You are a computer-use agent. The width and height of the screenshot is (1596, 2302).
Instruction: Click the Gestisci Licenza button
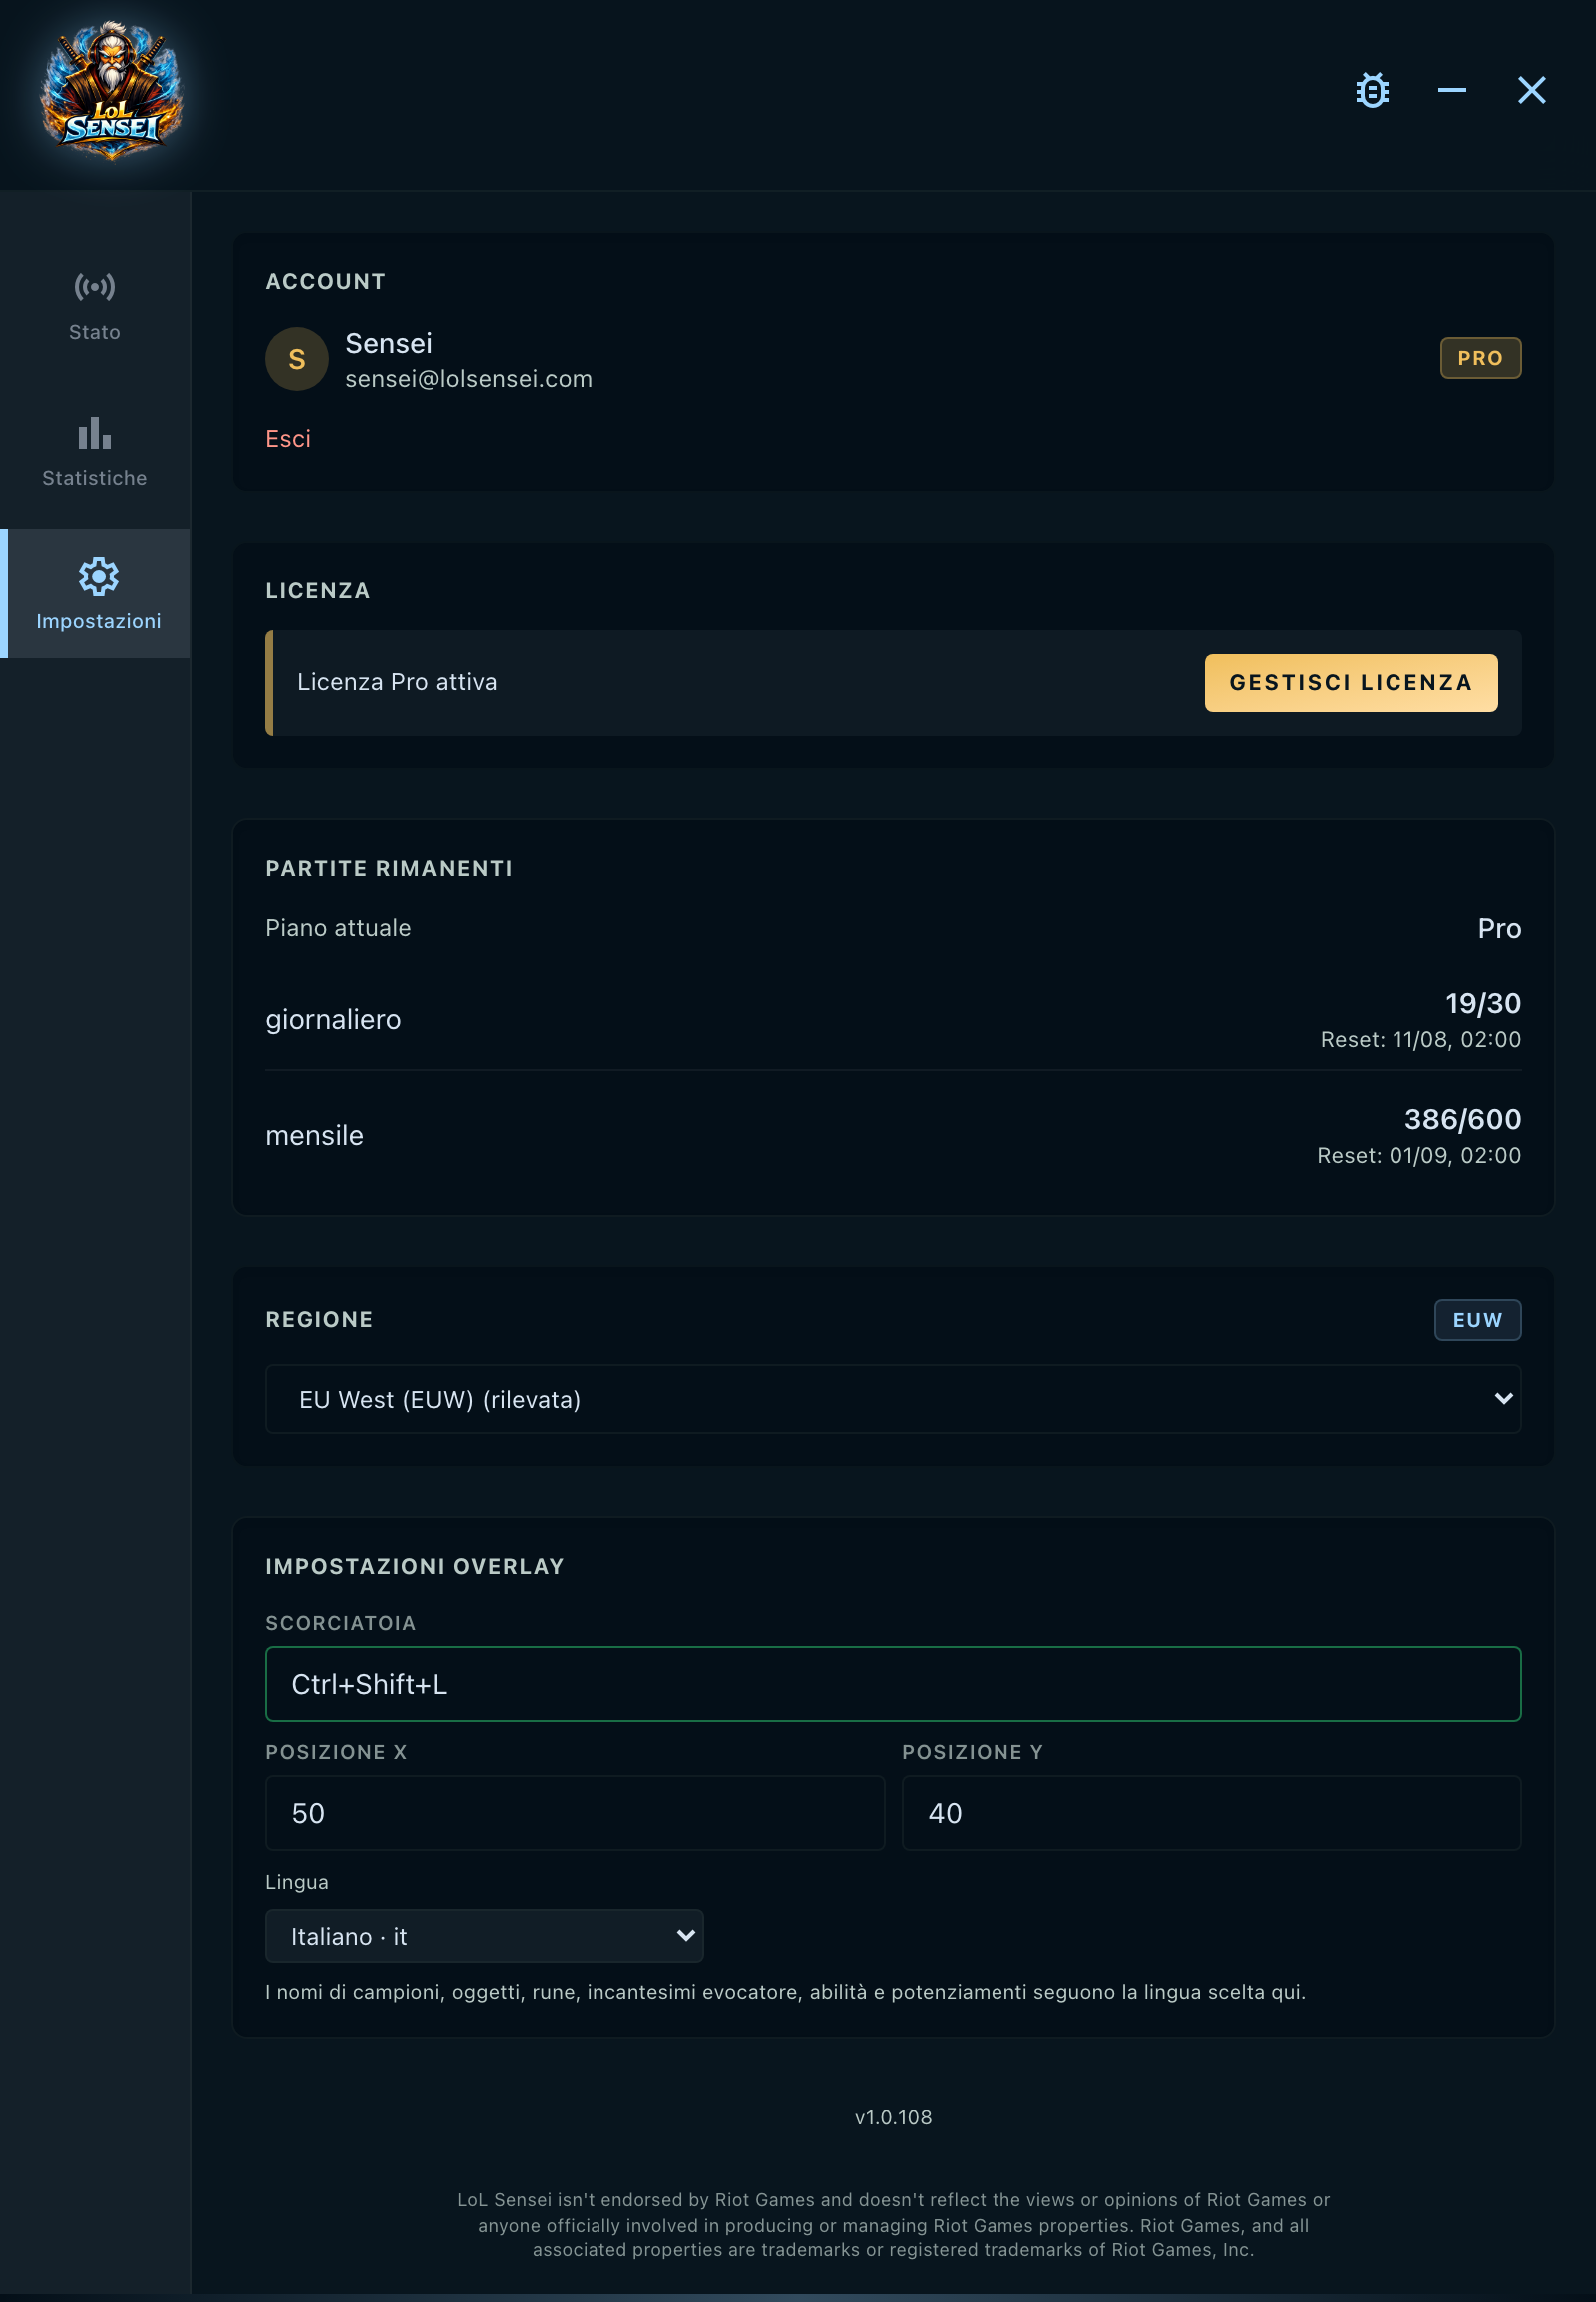click(1351, 683)
